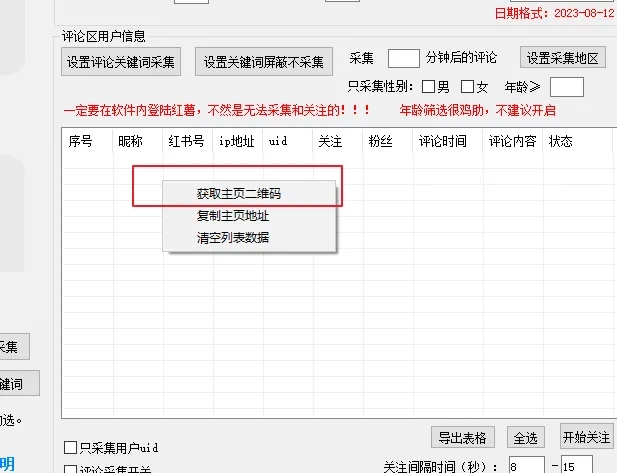Select 复制主页地址 menu entry

pos(249,216)
